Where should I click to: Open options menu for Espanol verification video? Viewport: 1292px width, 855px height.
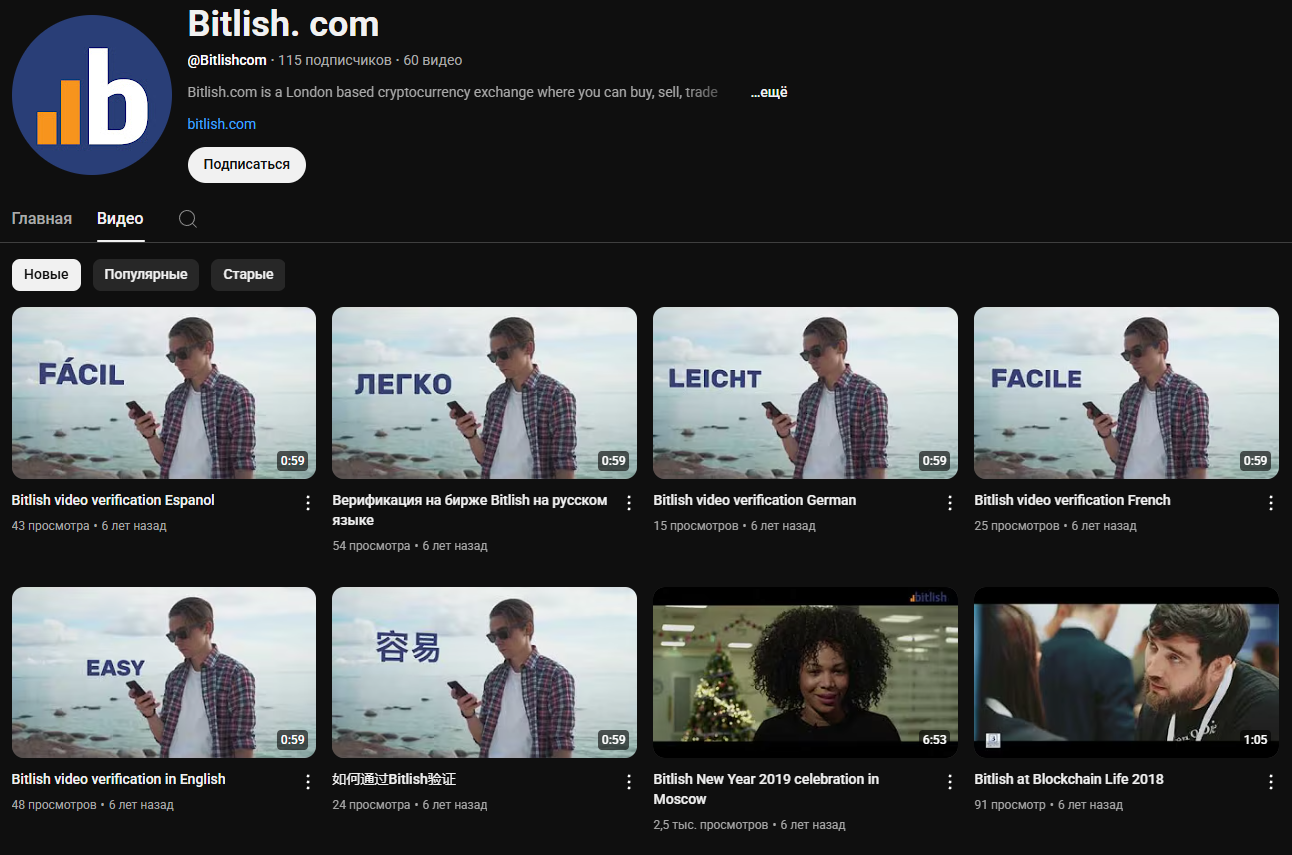pos(308,503)
